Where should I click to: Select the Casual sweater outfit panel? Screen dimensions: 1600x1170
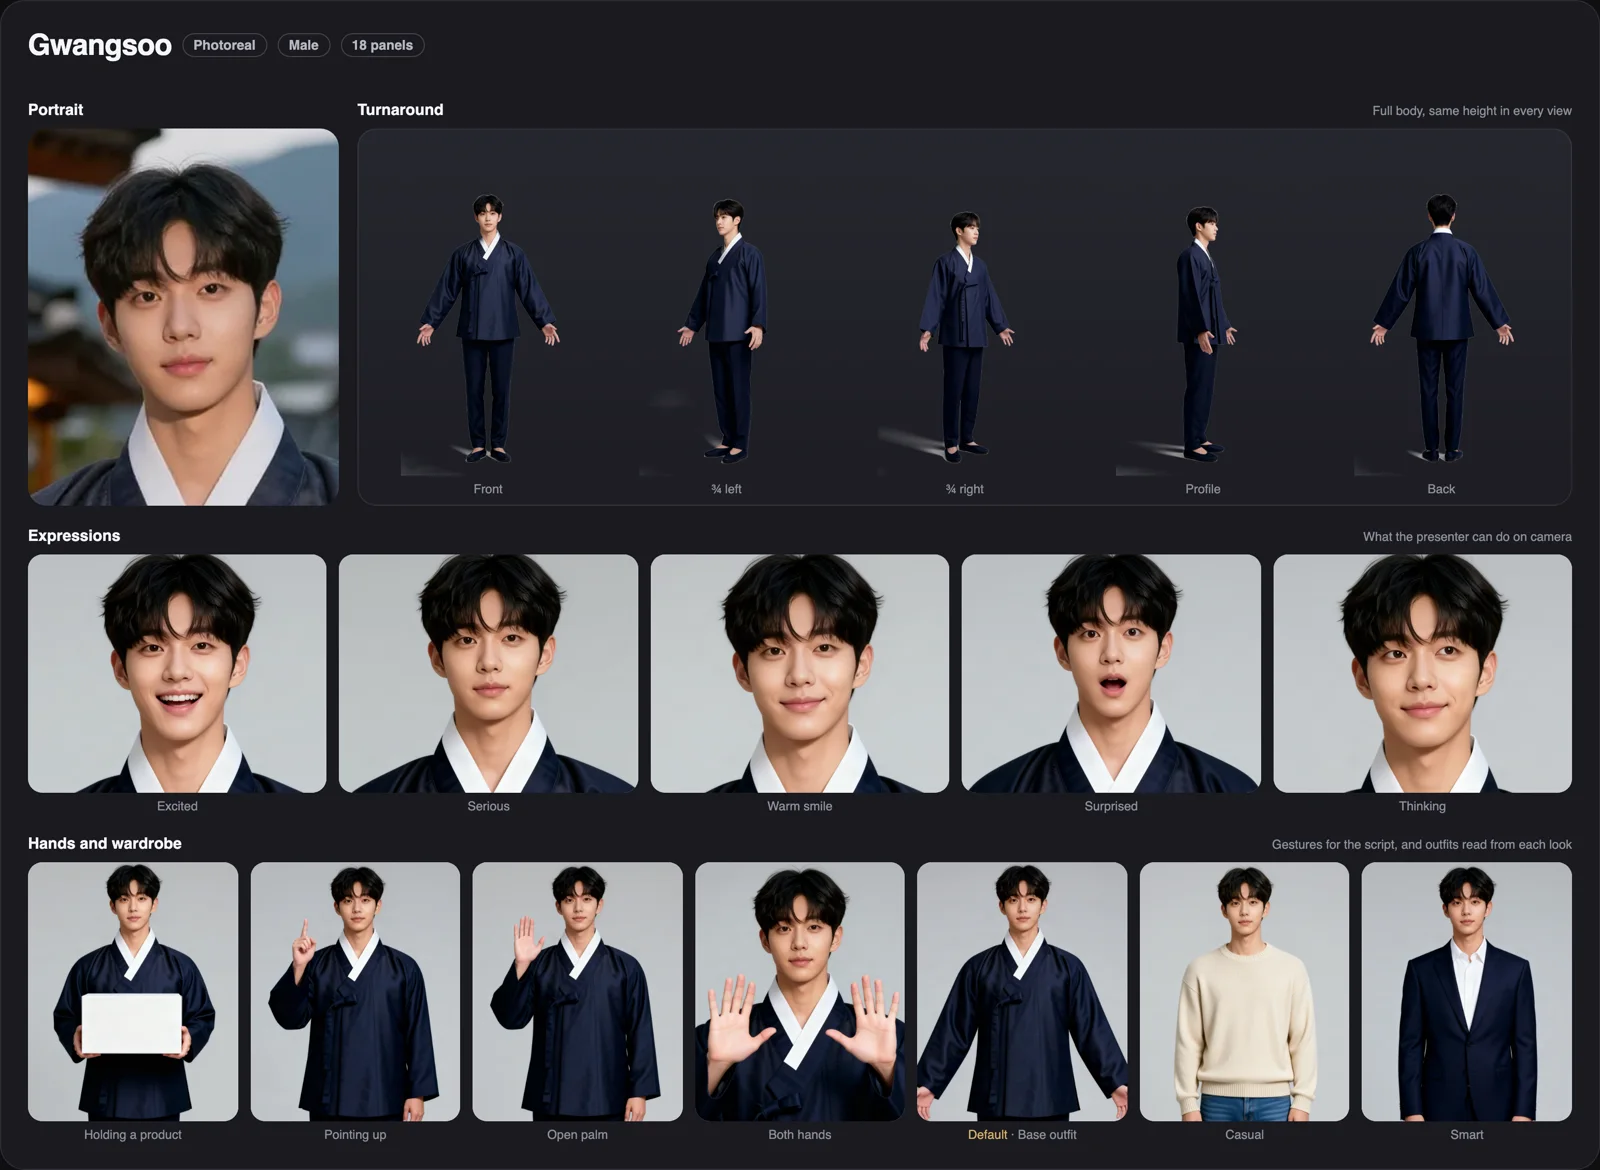click(1244, 992)
